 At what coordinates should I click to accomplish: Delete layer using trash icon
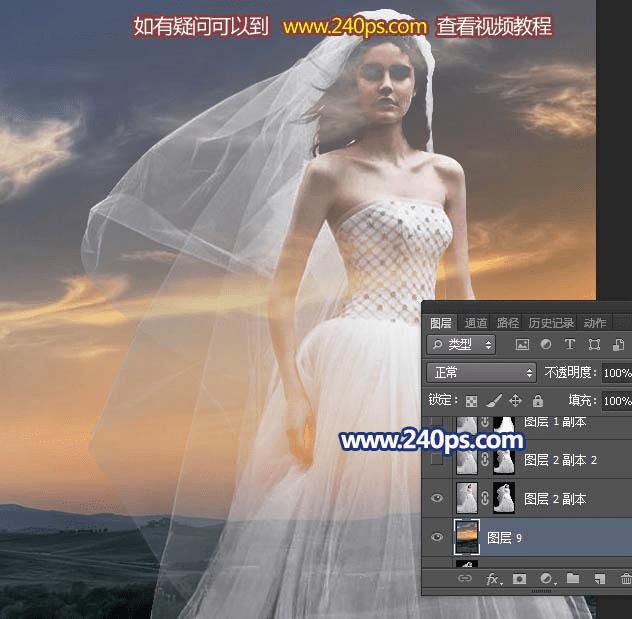pyautogui.click(x=626, y=579)
